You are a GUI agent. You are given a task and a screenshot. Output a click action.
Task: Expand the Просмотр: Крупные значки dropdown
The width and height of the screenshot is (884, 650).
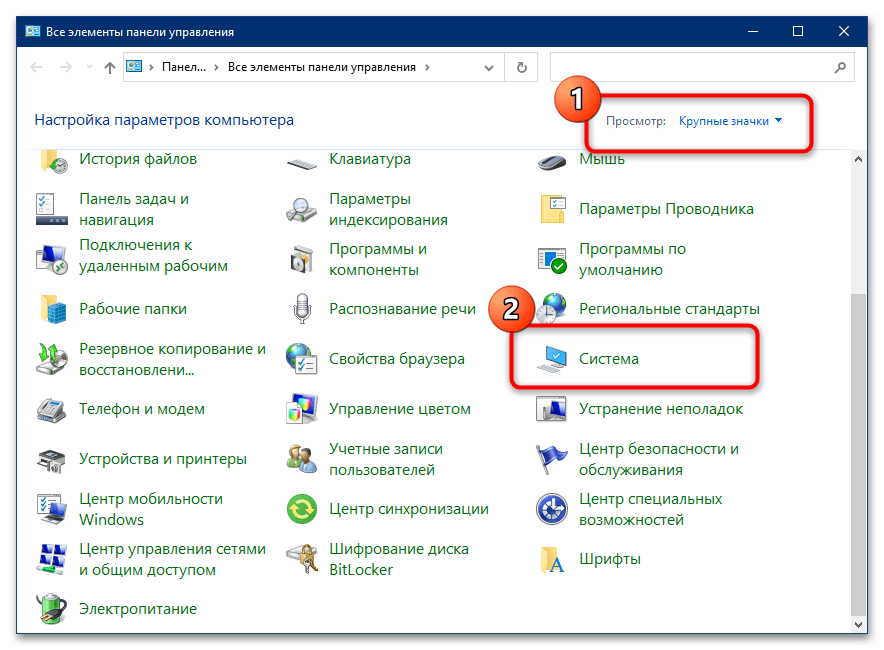pos(730,121)
